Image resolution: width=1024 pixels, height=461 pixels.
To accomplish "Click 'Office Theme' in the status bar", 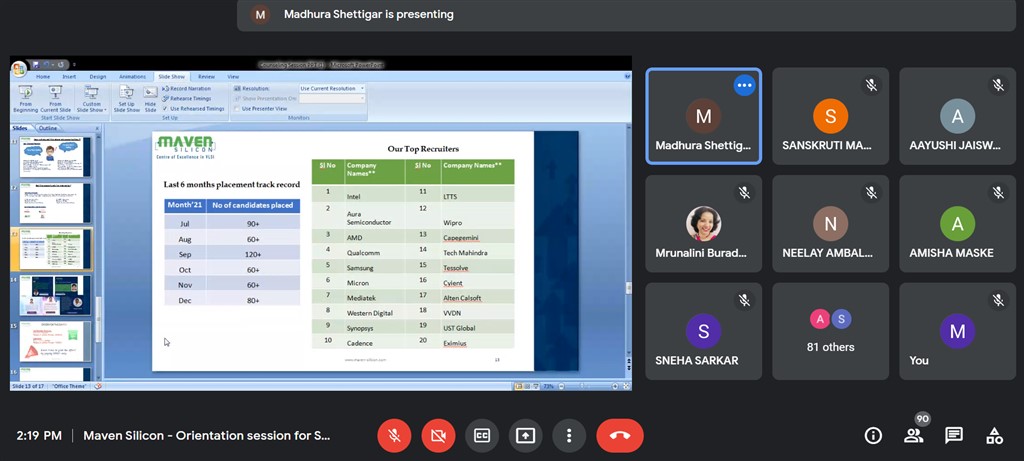I will (x=70, y=387).
